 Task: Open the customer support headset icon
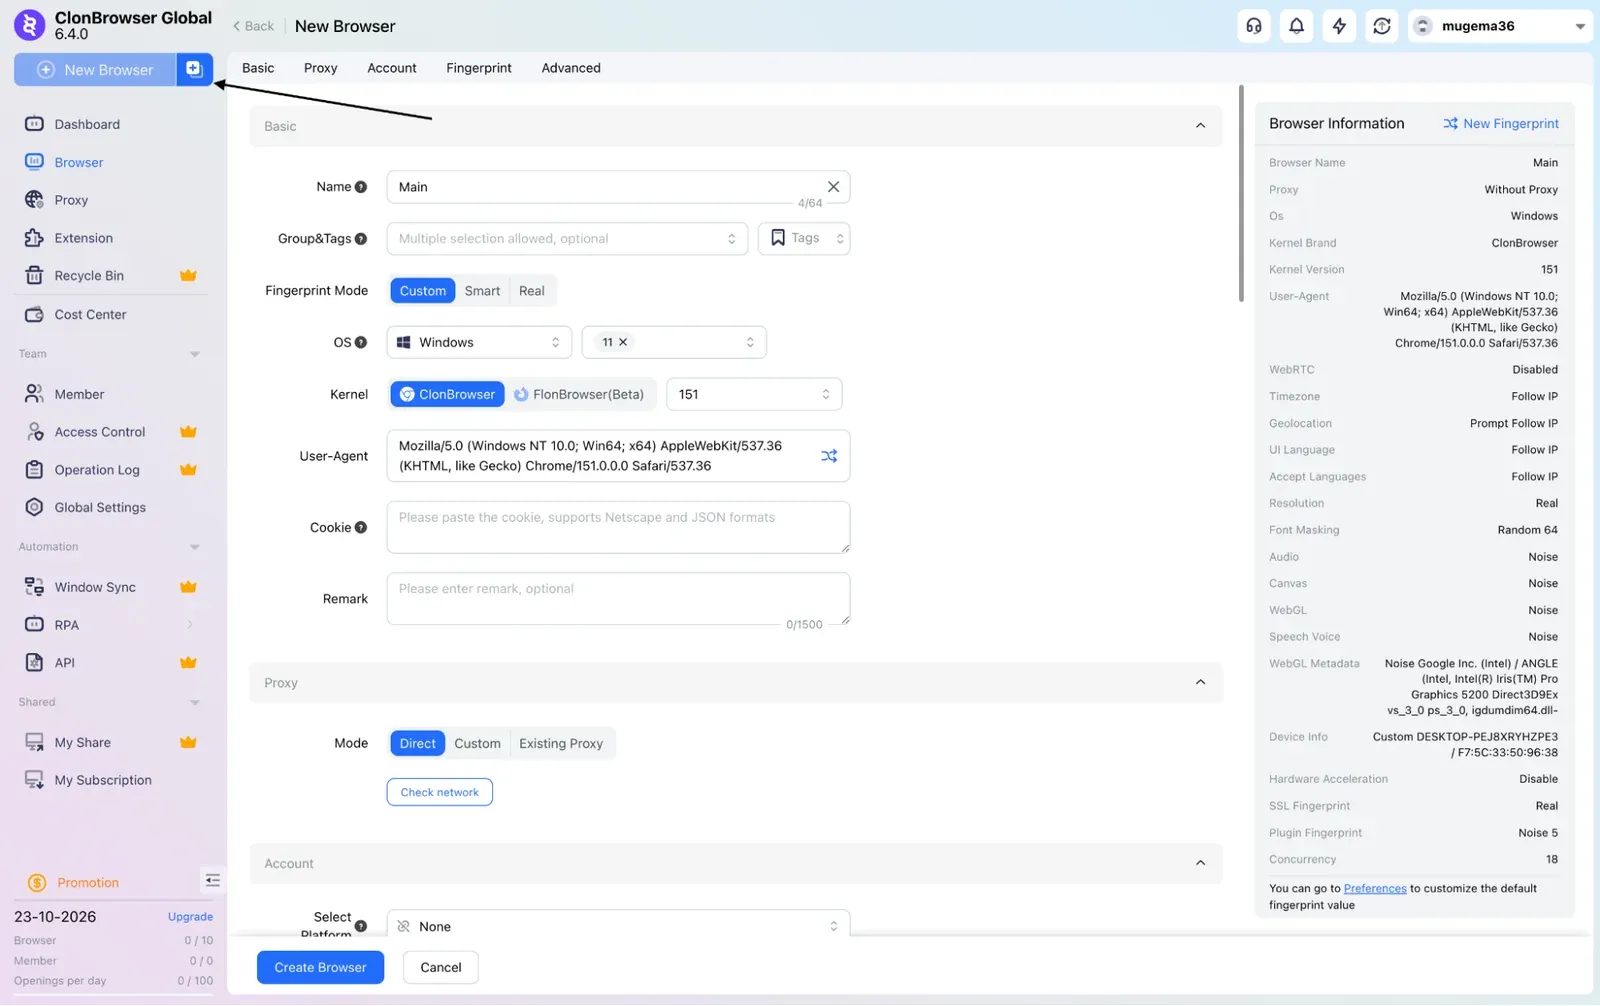pos(1254,26)
